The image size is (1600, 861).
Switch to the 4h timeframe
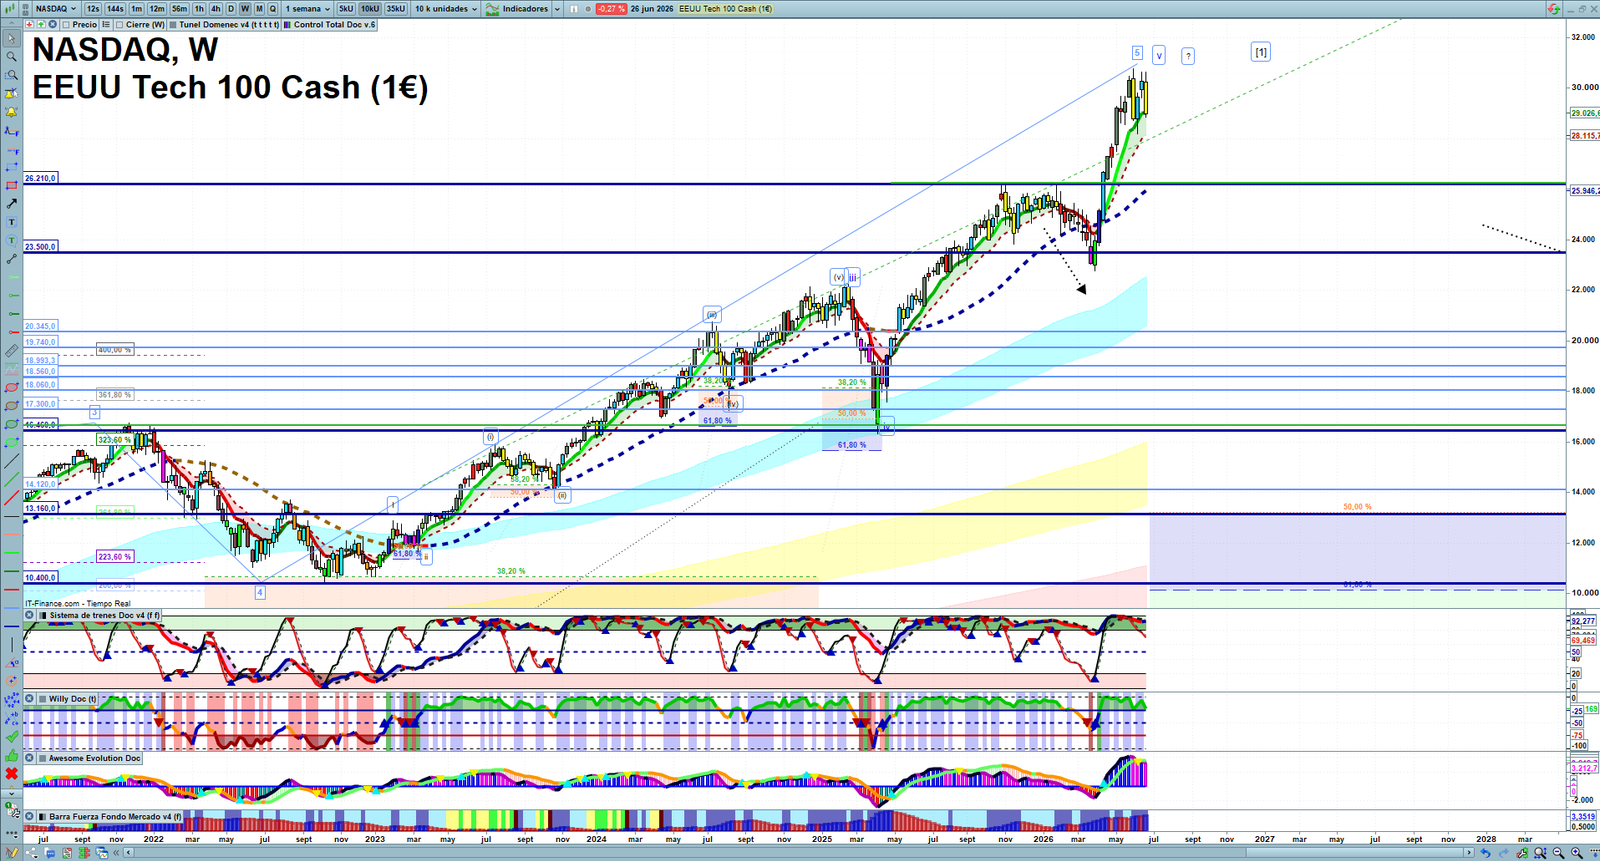(x=215, y=9)
